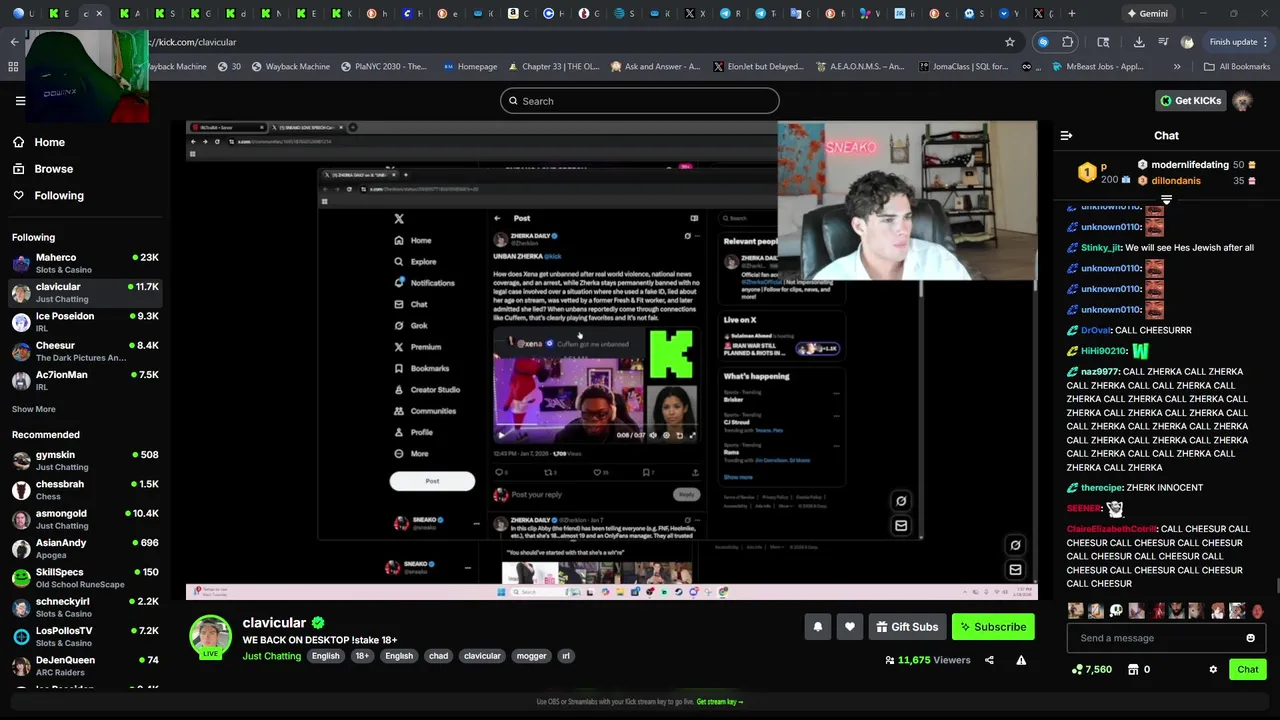Screen dimensions: 1280x720
Task: Select the 'chad' stream tag
Action: click(439, 656)
